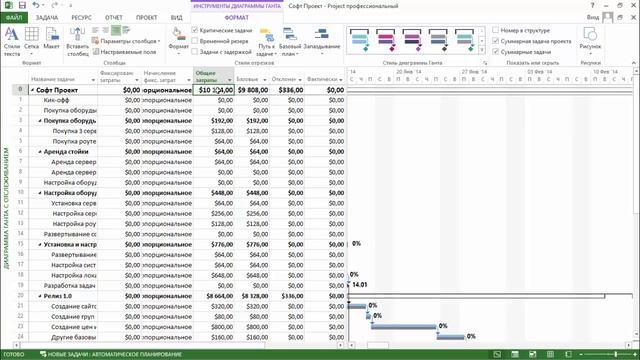Collapse Релиз 1.0 summary task
The width and height of the screenshot is (640, 360).
pos(40,296)
